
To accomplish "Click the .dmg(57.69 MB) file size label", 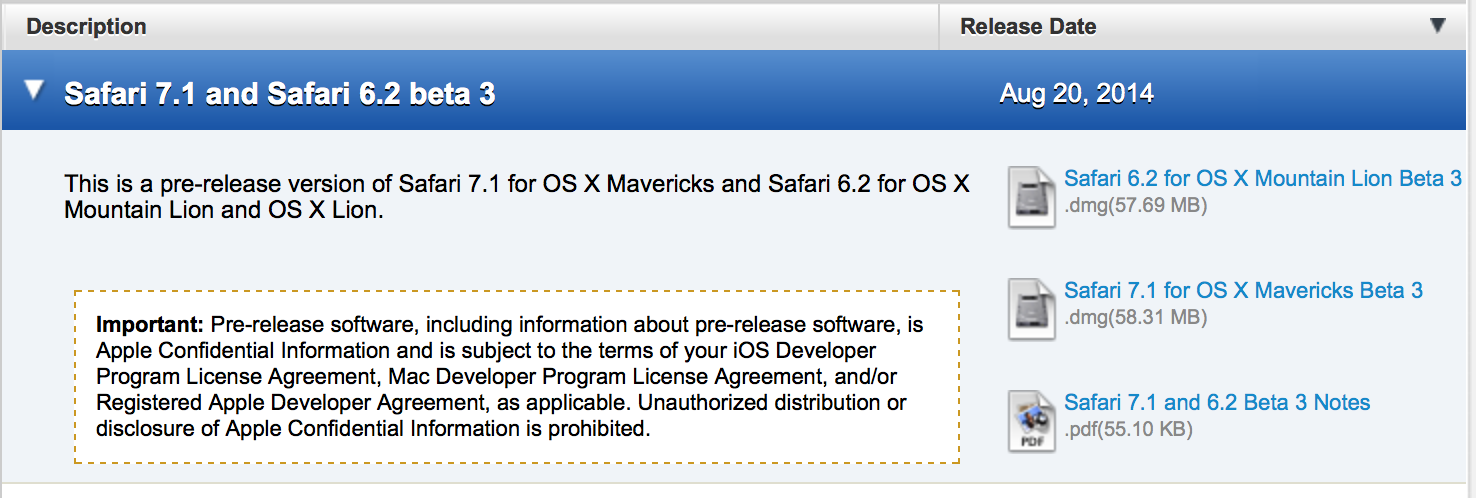I will pyautogui.click(x=1136, y=206).
